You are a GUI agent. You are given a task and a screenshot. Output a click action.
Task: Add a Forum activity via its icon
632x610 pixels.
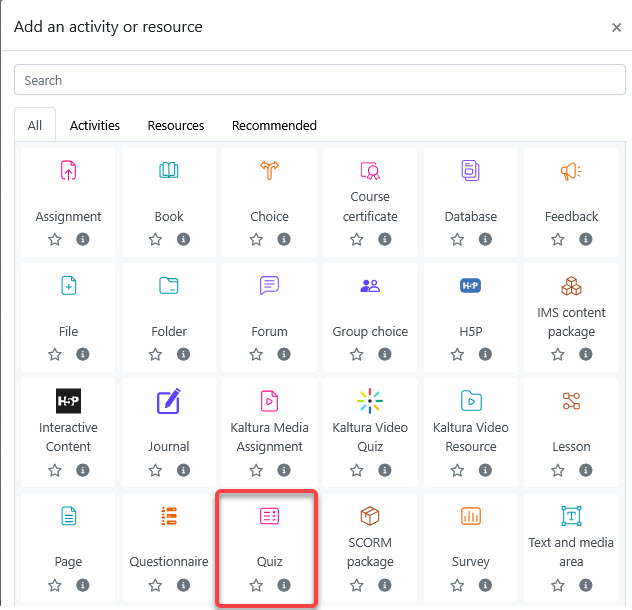[x=269, y=286]
